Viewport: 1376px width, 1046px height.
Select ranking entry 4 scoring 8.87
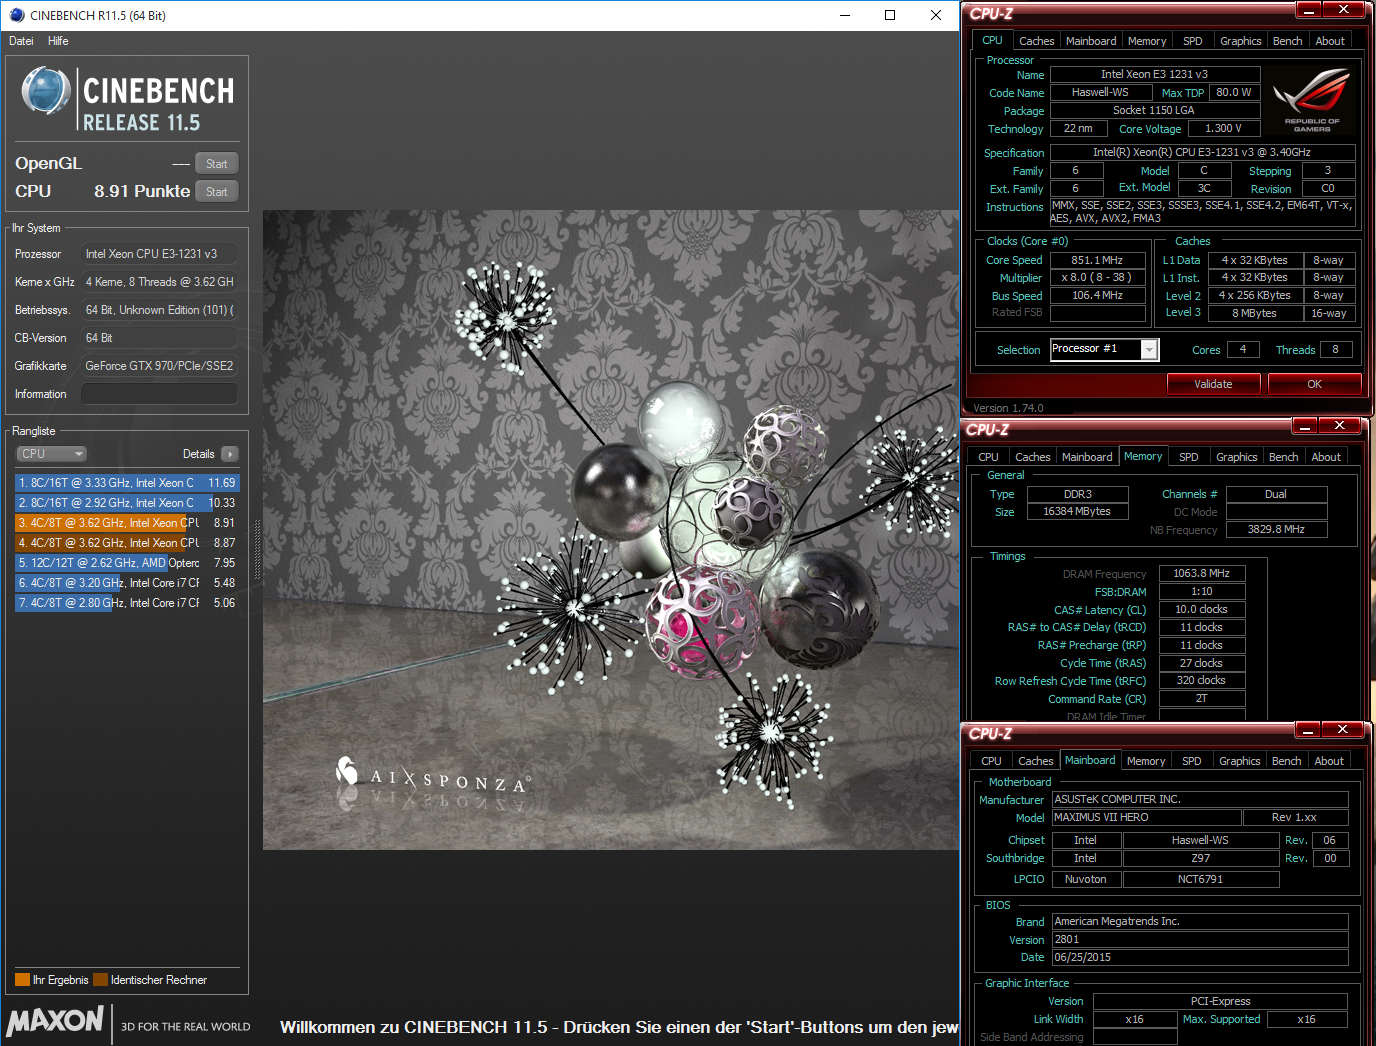coord(127,543)
